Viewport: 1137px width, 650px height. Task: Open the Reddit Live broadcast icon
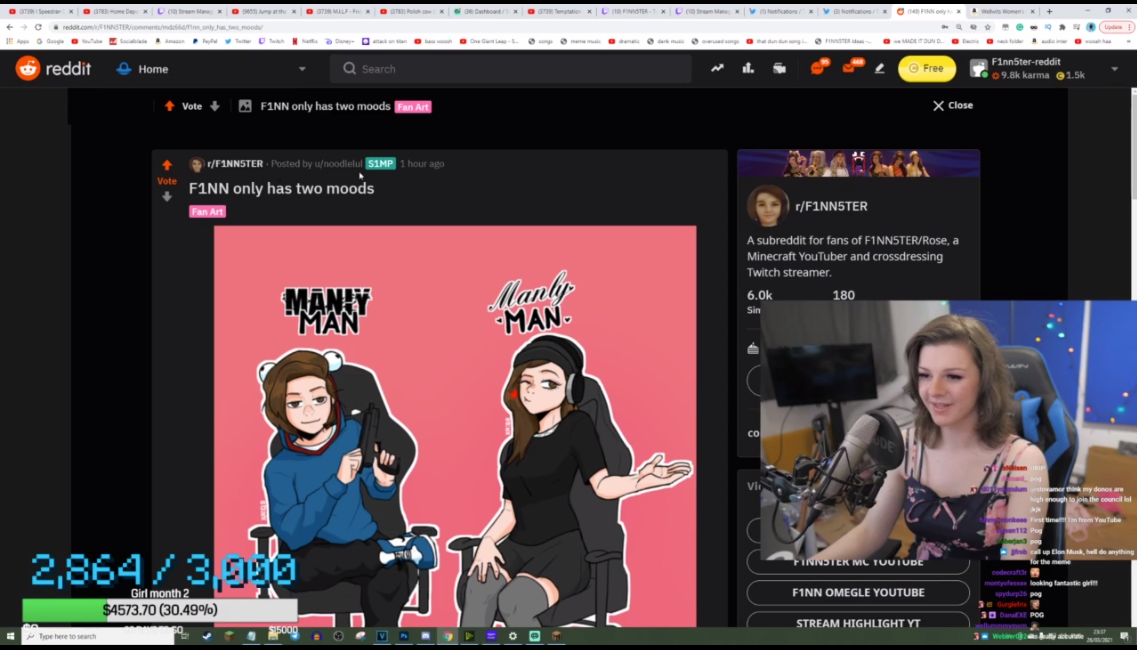pyautogui.click(x=780, y=68)
